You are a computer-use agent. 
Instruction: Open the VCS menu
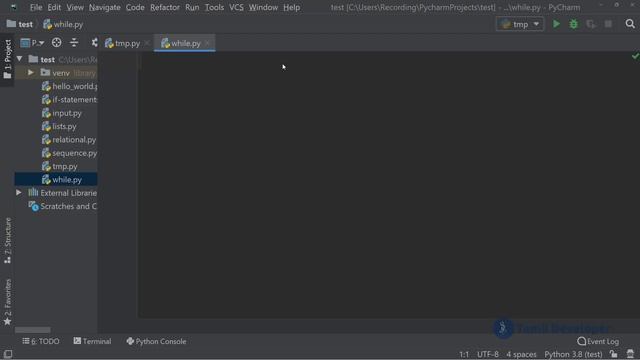pyautogui.click(x=236, y=7)
